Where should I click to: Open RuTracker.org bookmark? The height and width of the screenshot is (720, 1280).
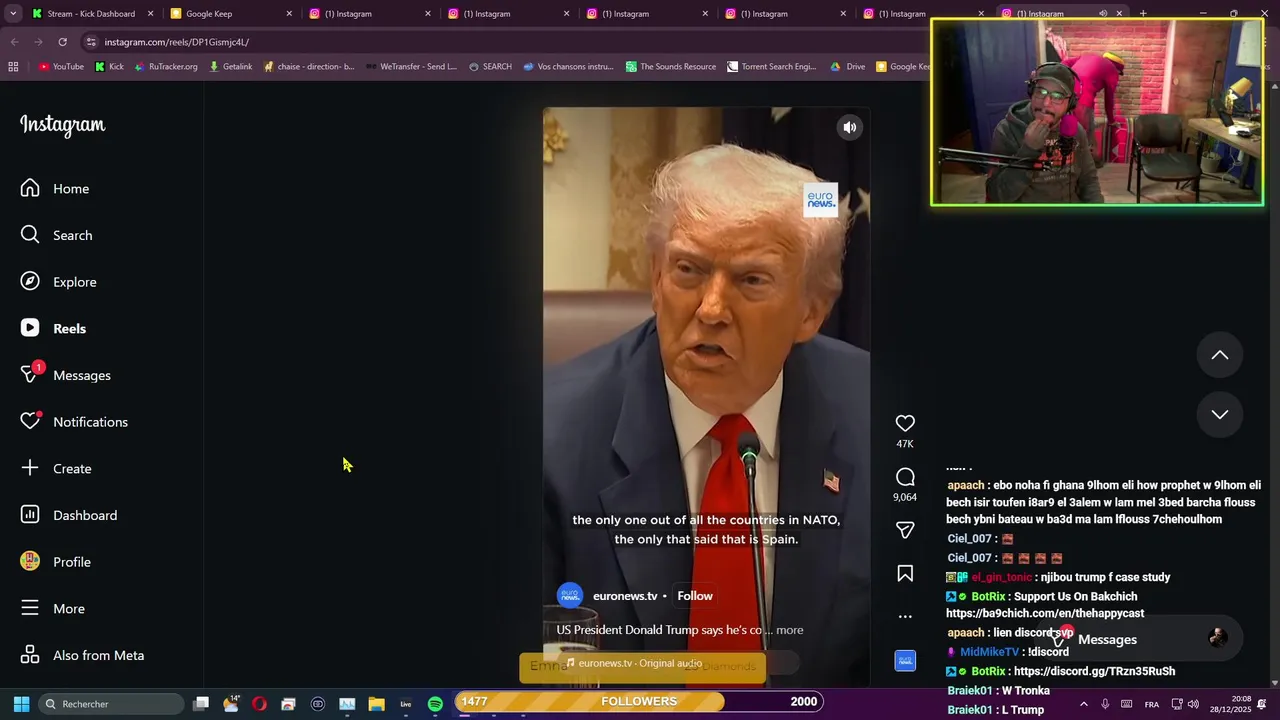166,67
